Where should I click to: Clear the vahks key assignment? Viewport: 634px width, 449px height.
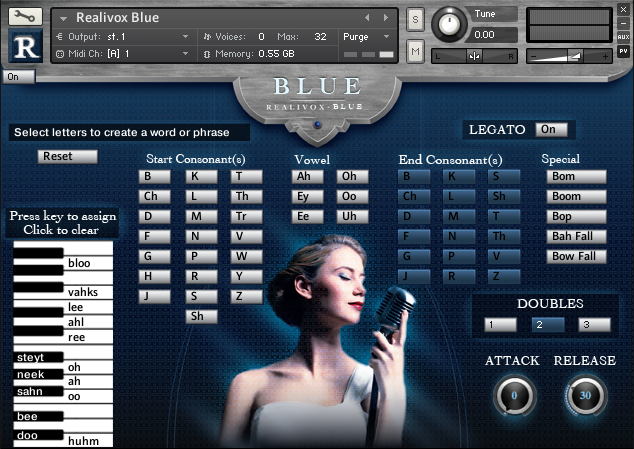(89, 292)
